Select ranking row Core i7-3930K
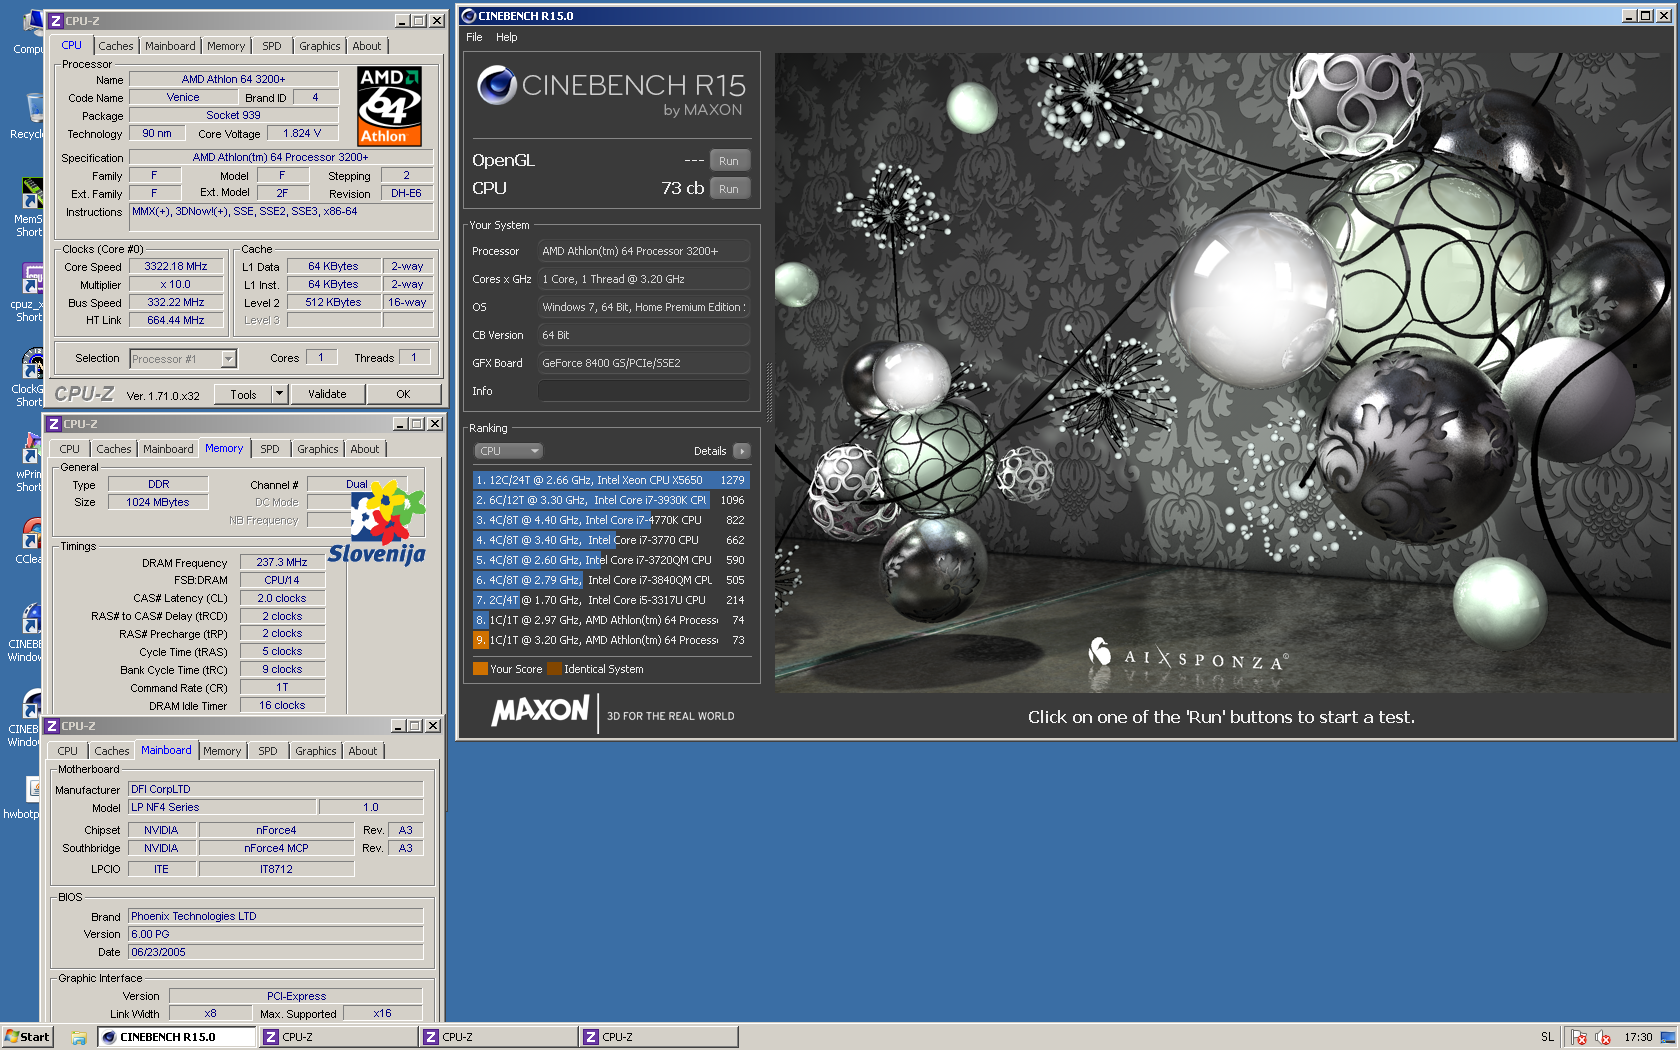 pyautogui.click(x=611, y=500)
